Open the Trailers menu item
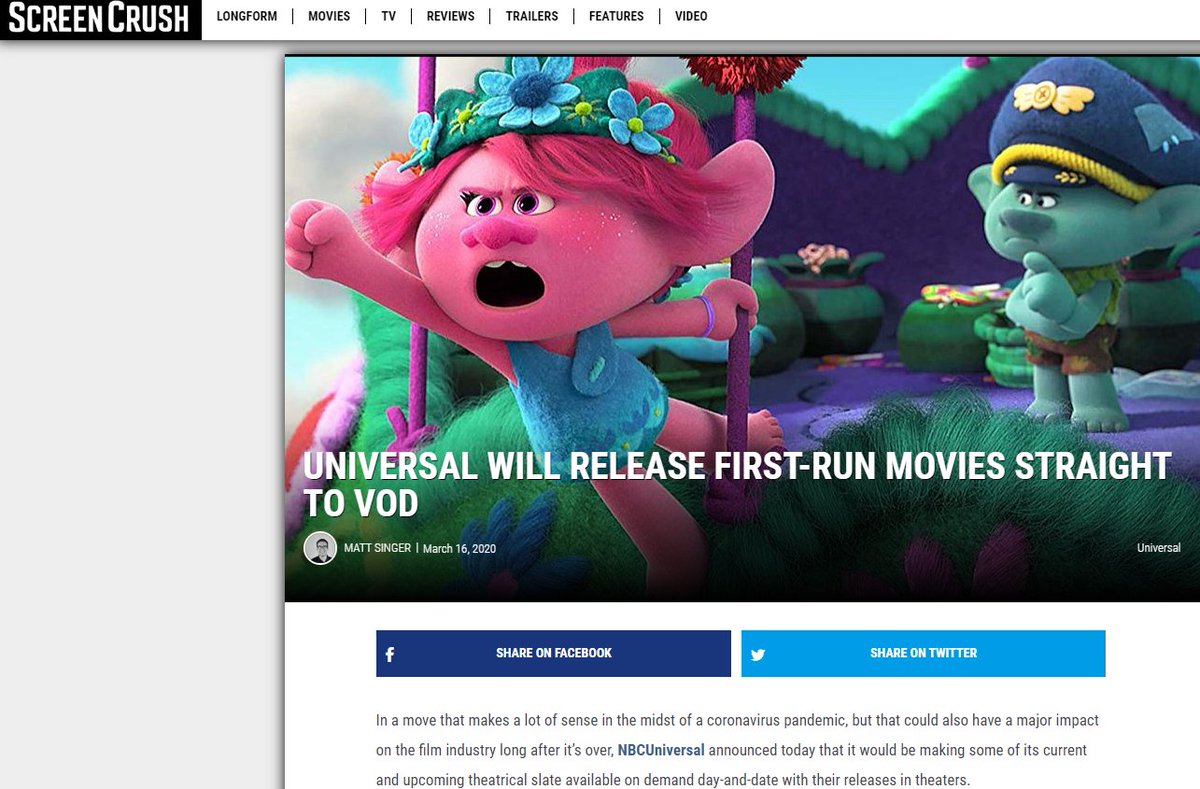The width and height of the screenshot is (1200, 789). (x=532, y=16)
